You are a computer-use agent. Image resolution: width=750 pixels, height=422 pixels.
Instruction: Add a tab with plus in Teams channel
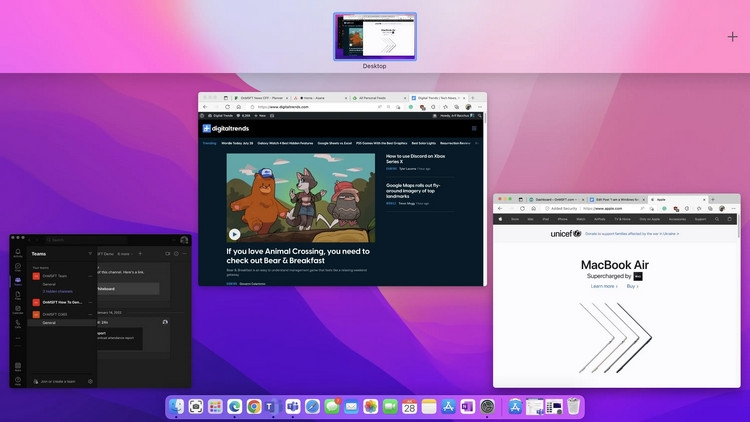140,254
